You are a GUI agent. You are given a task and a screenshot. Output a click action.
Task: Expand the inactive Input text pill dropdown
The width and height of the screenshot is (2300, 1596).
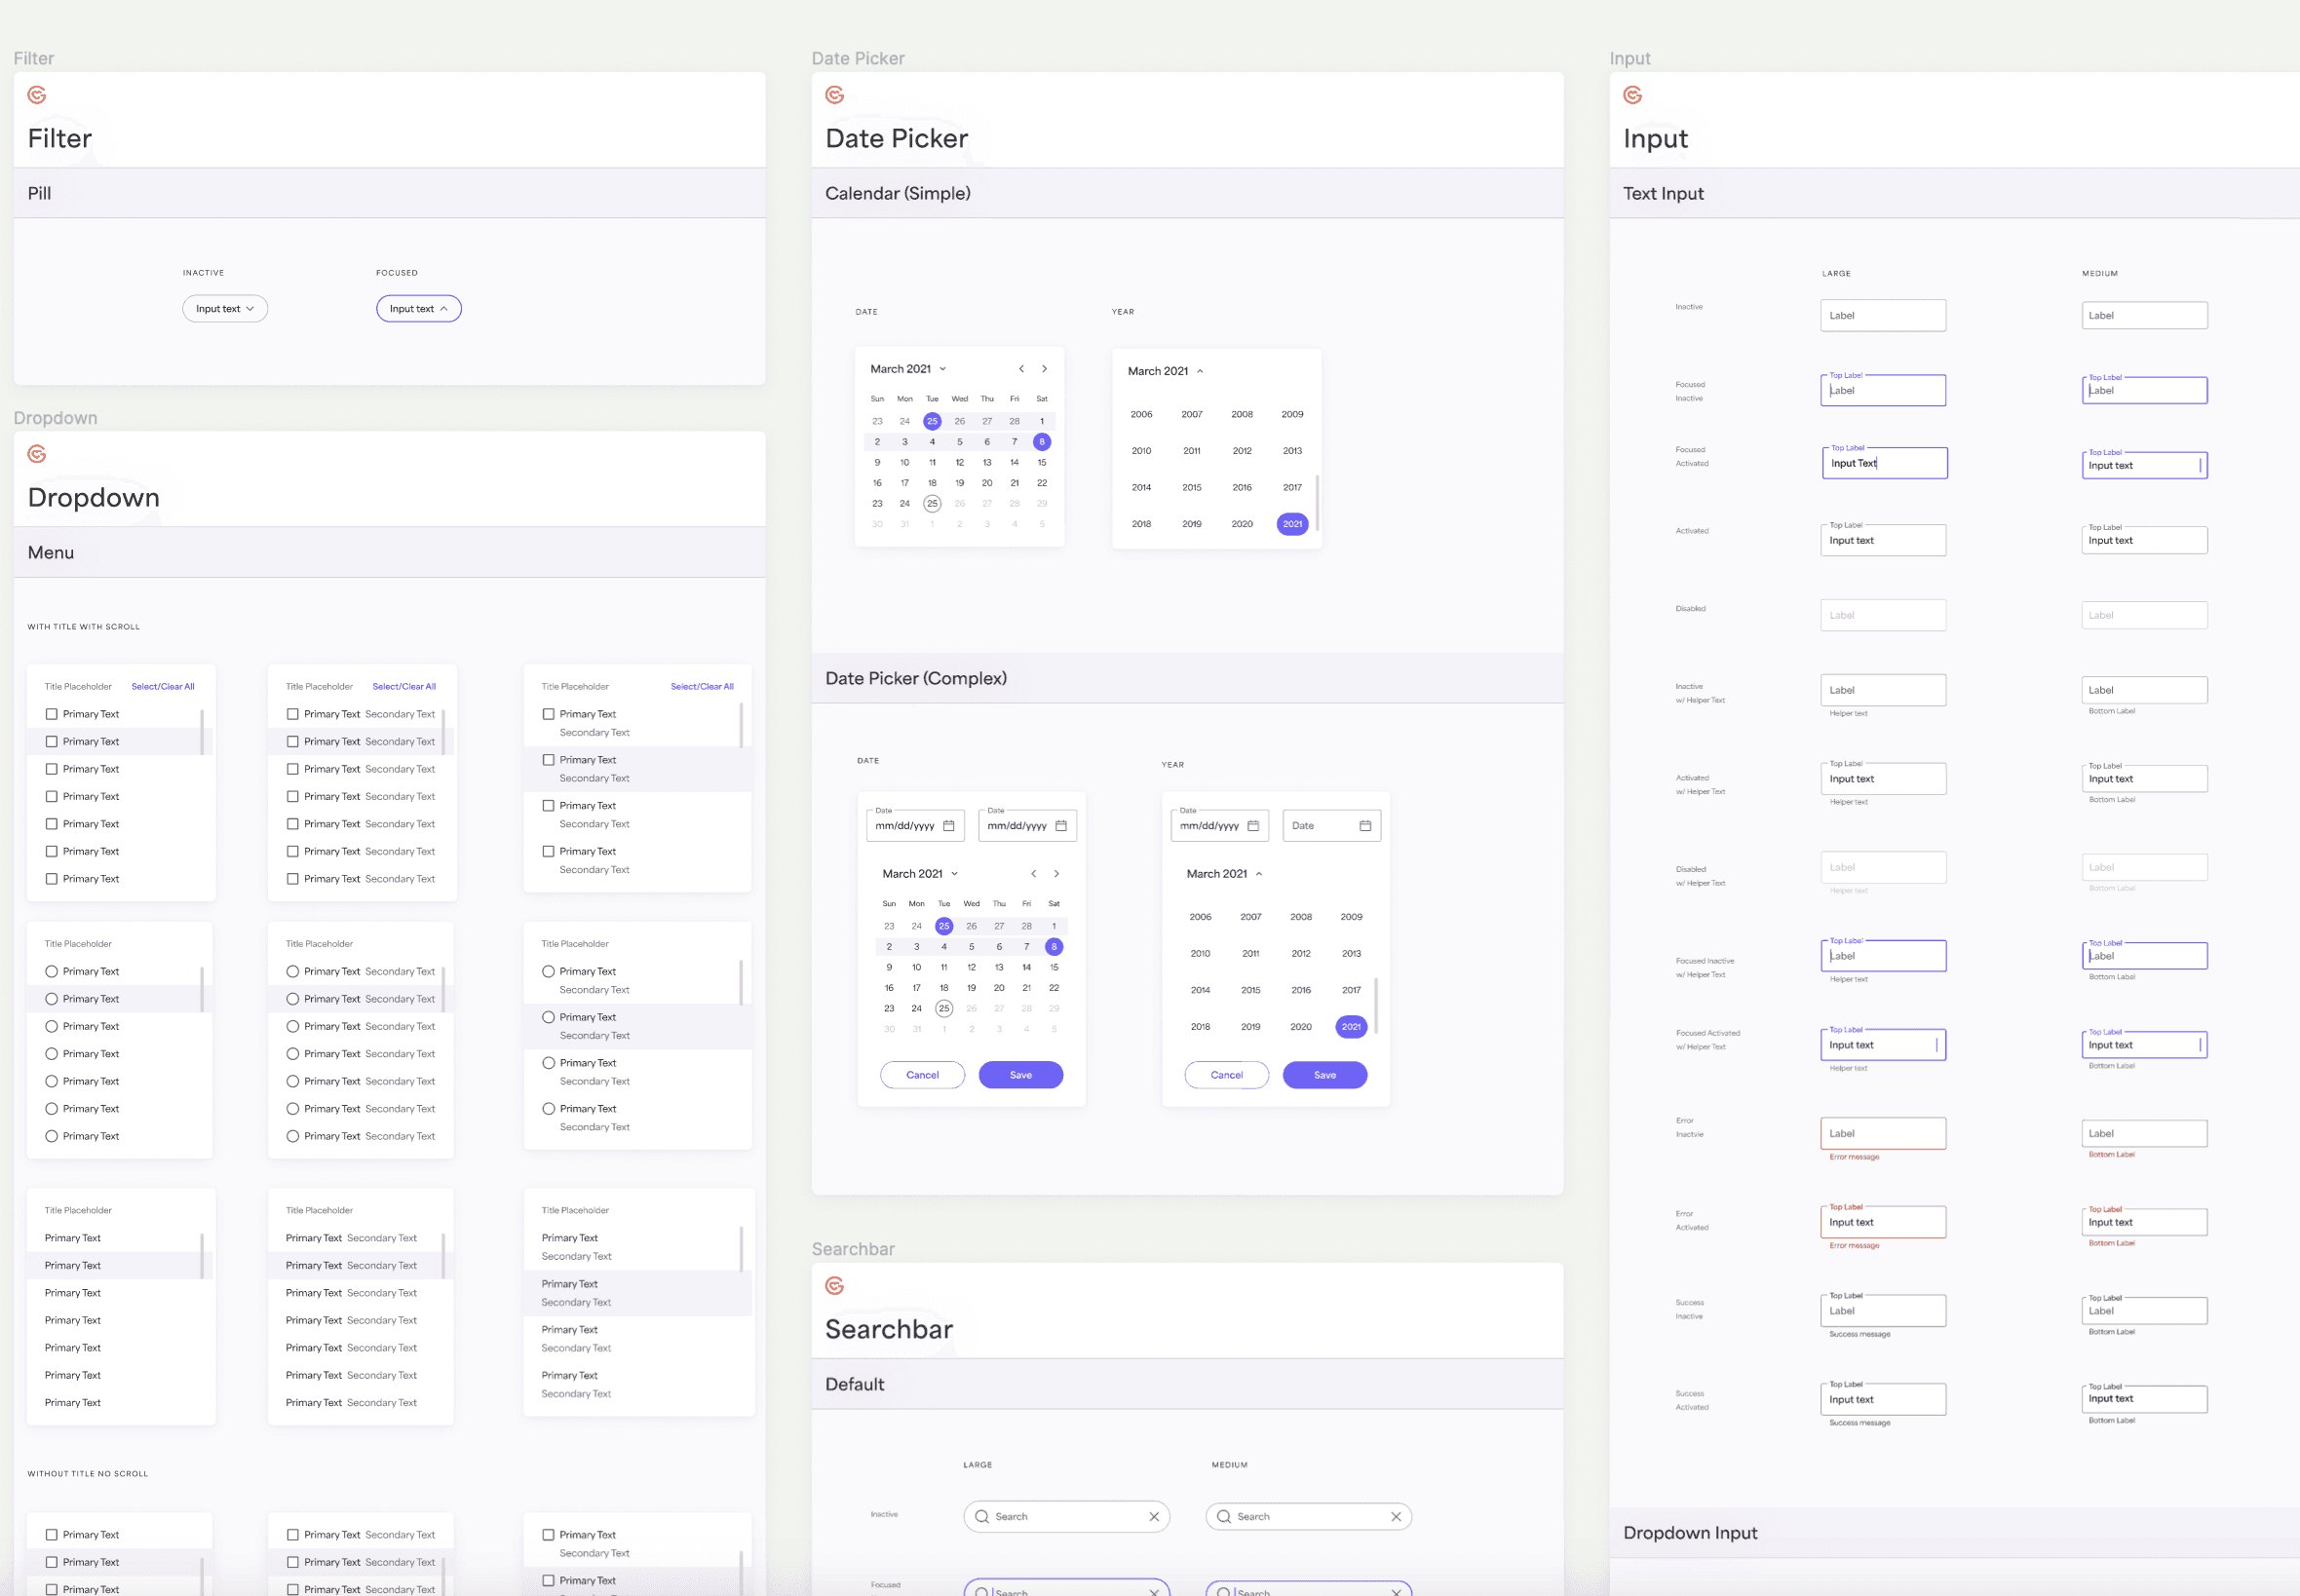(225, 309)
